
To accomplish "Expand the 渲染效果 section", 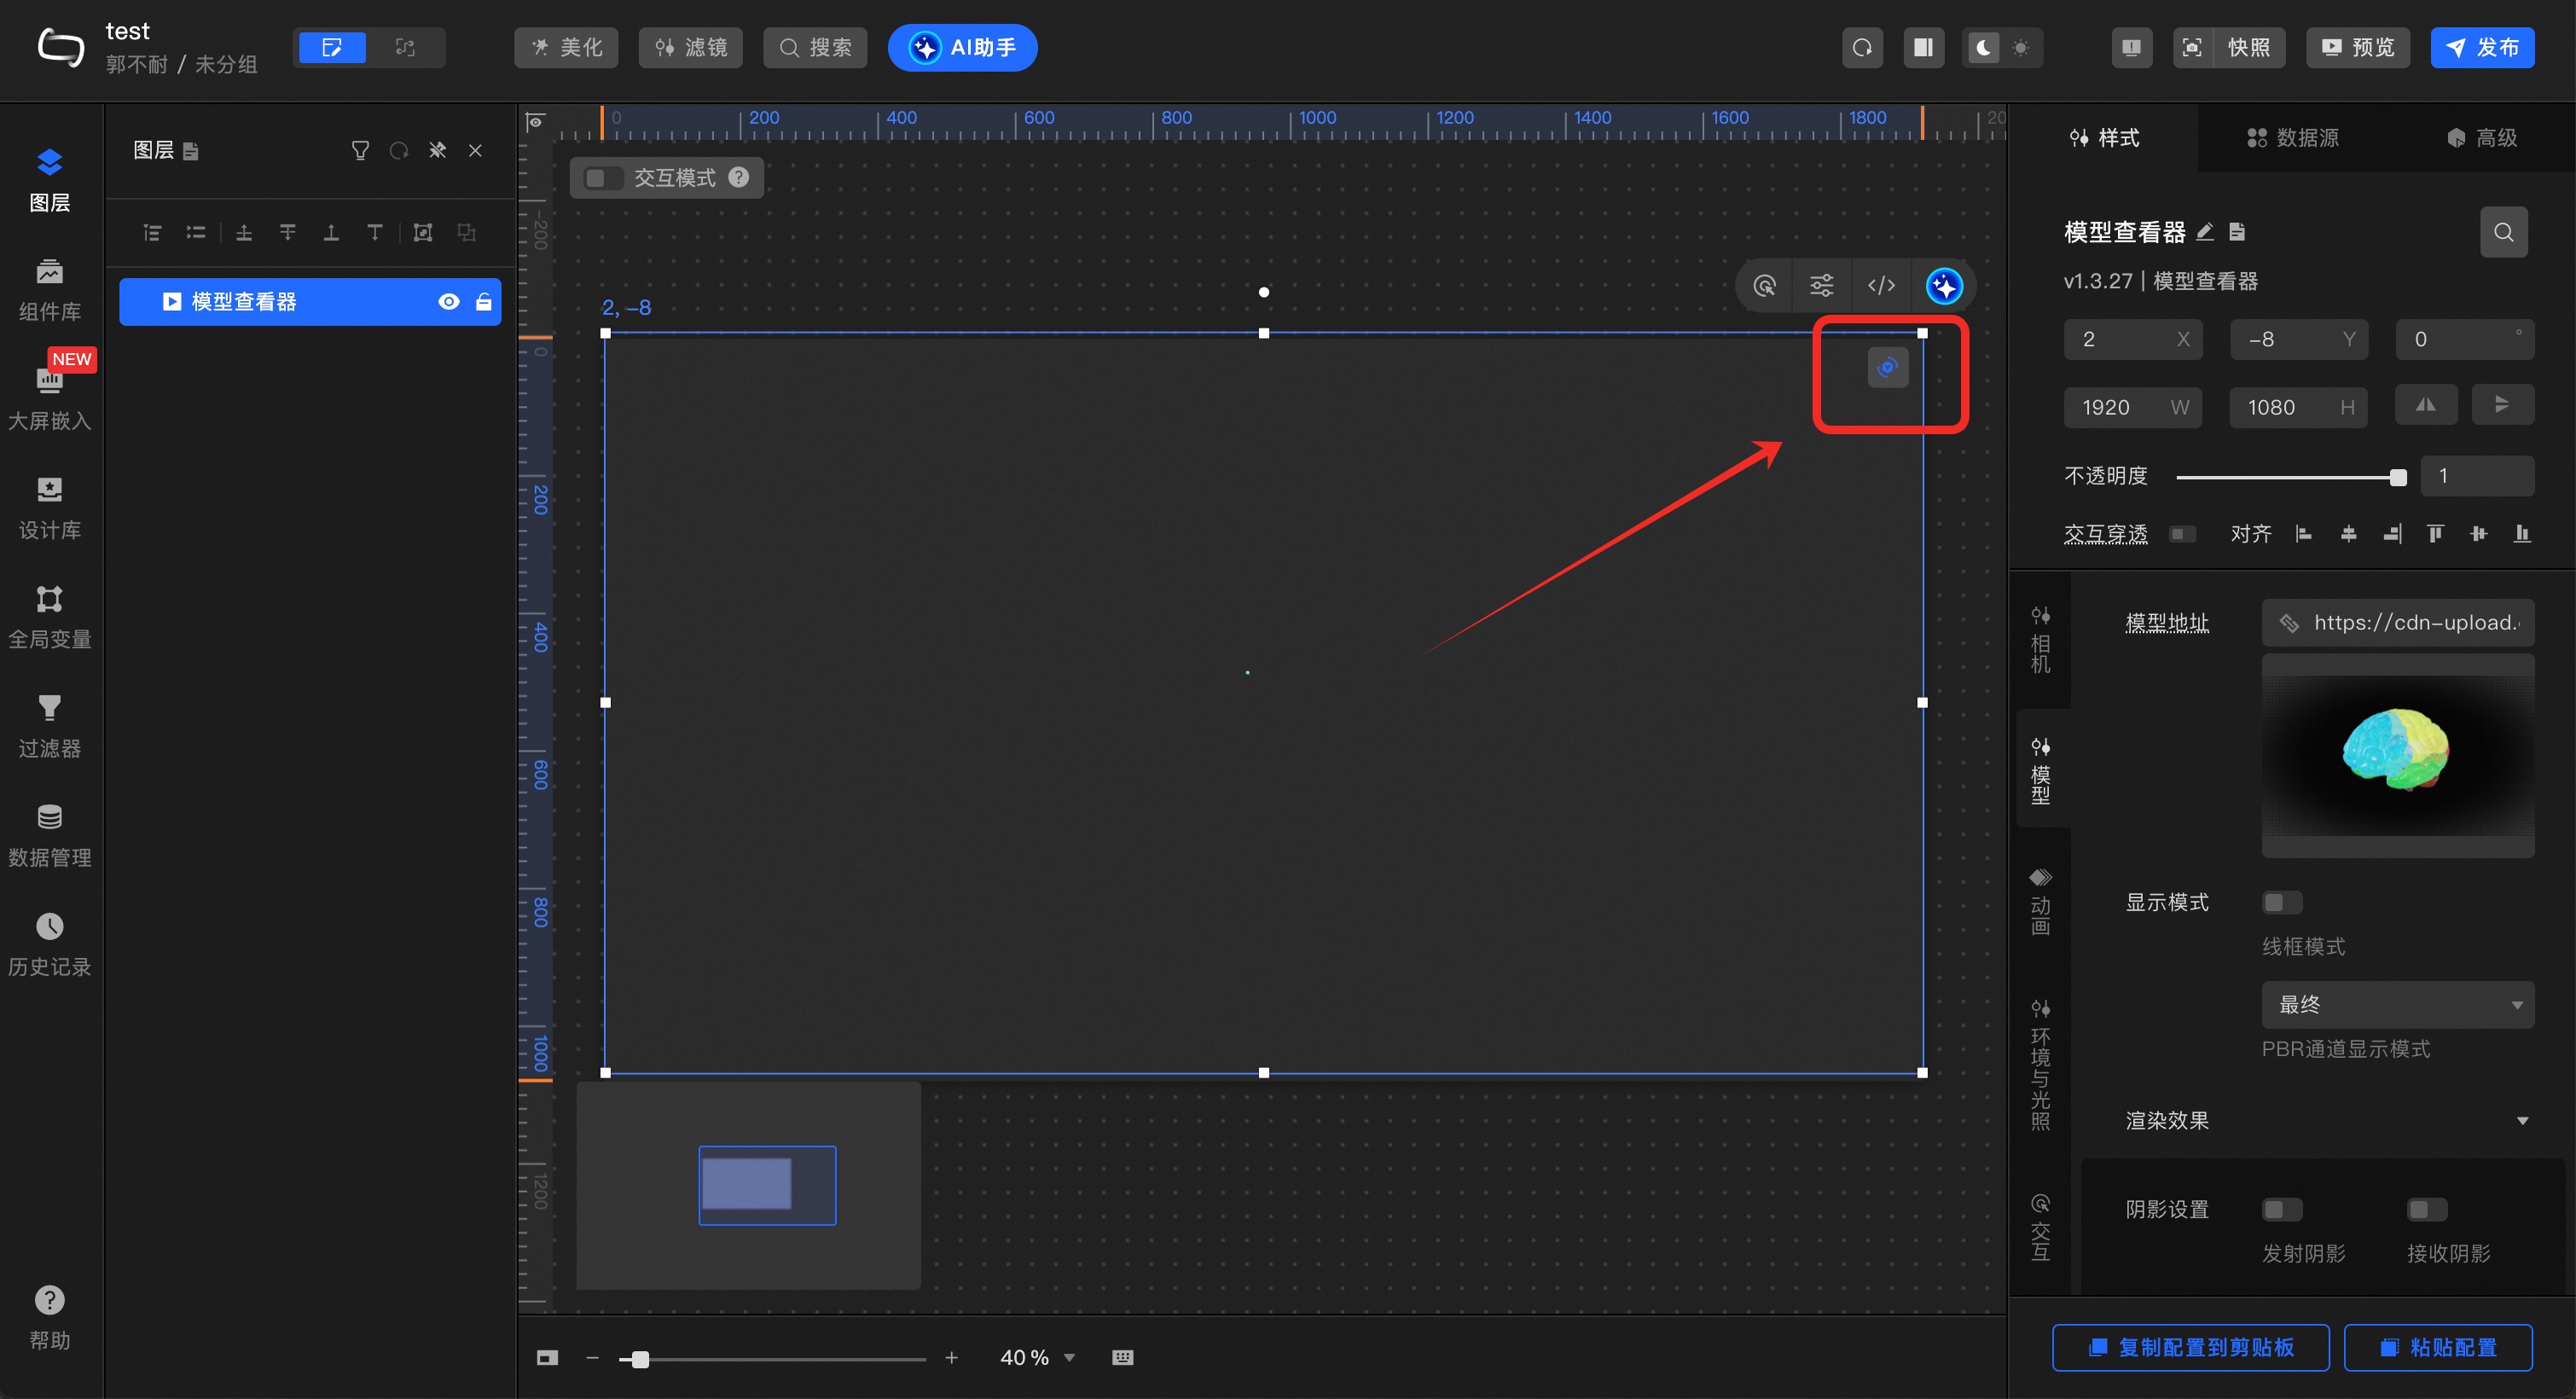I will coord(2521,1120).
